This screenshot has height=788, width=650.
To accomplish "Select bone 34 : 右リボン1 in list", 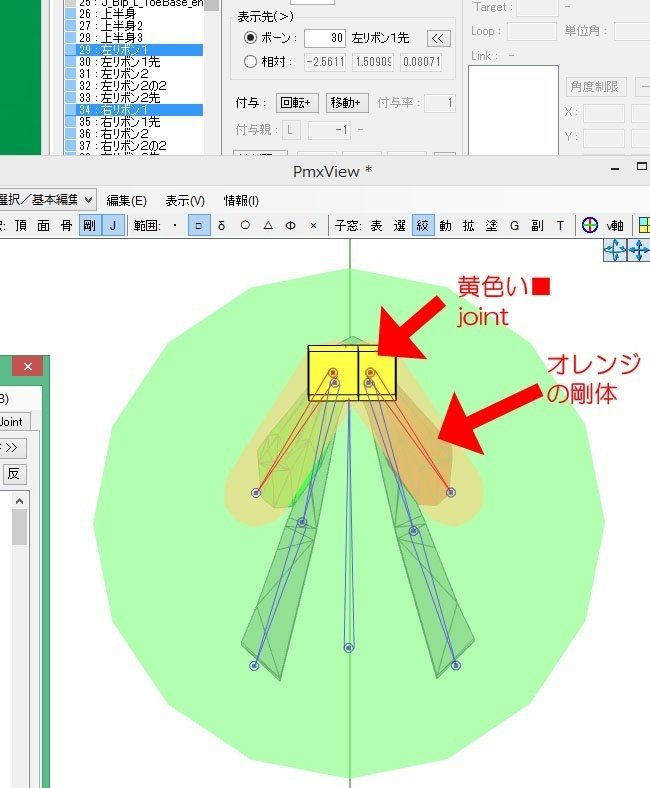I will (134, 110).
